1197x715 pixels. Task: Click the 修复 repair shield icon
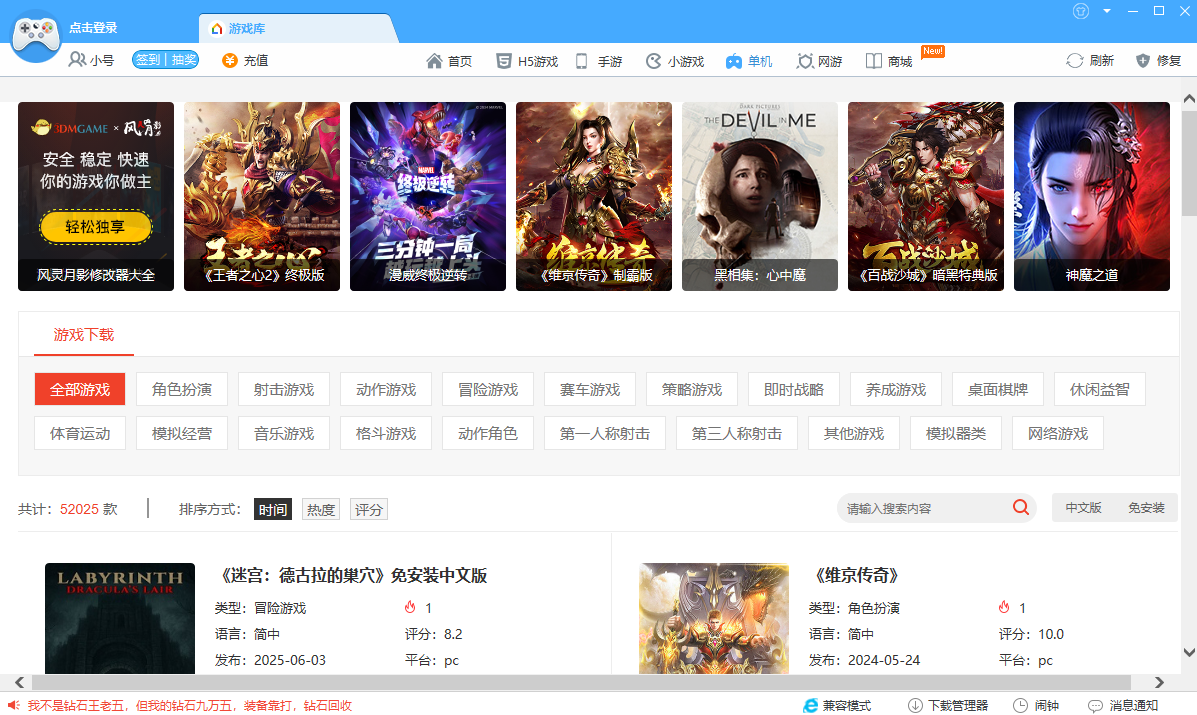(1143, 60)
